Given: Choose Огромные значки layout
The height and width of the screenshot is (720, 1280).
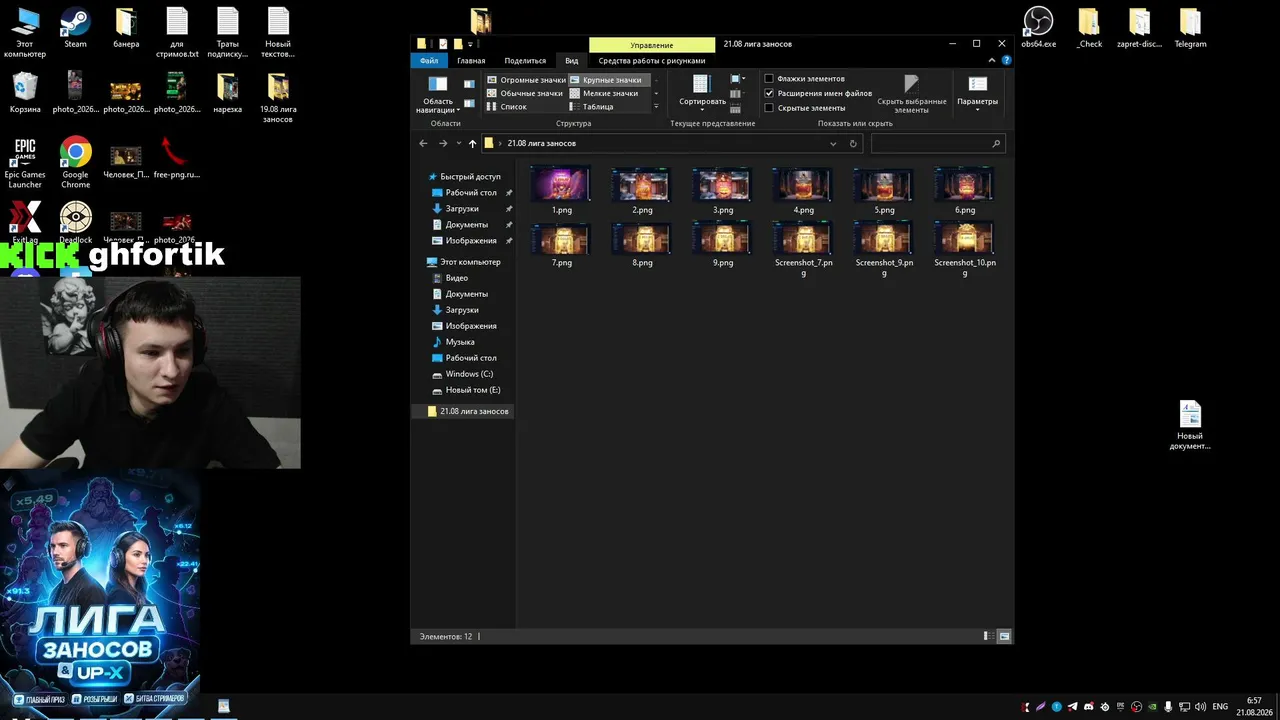Looking at the screenshot, I should click(526, 79).
